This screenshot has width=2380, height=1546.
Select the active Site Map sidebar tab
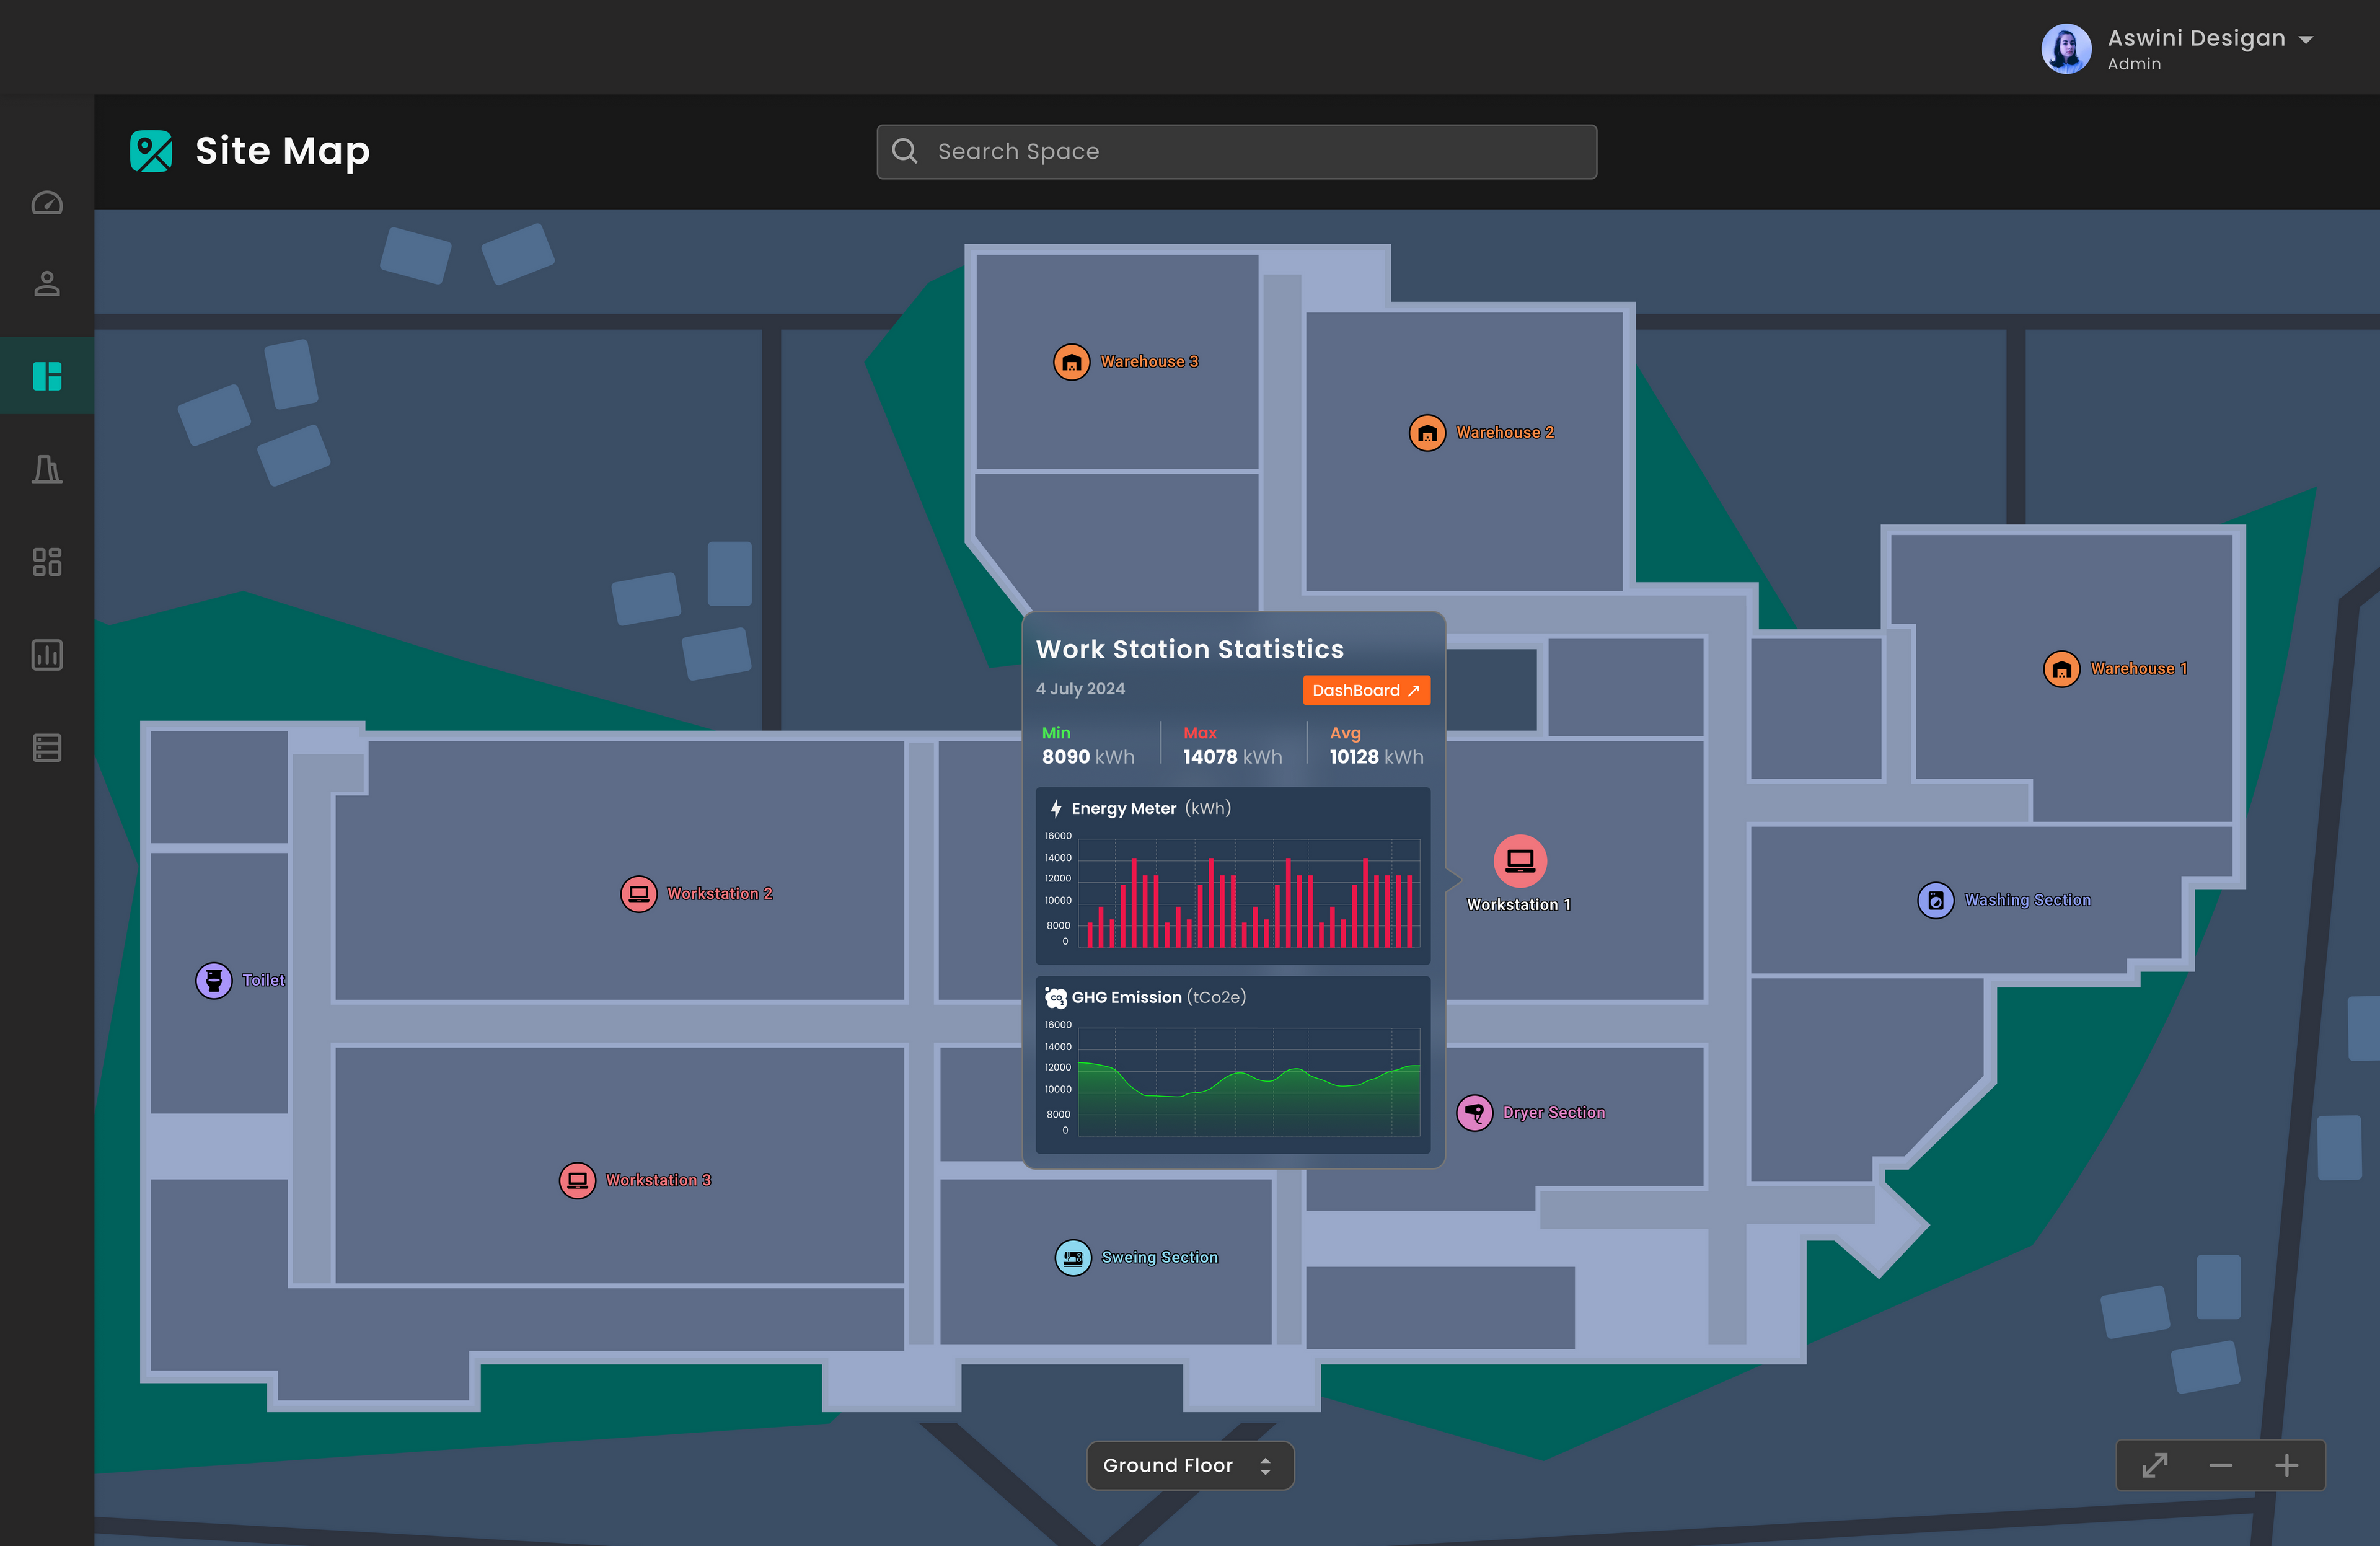[47, 376]
